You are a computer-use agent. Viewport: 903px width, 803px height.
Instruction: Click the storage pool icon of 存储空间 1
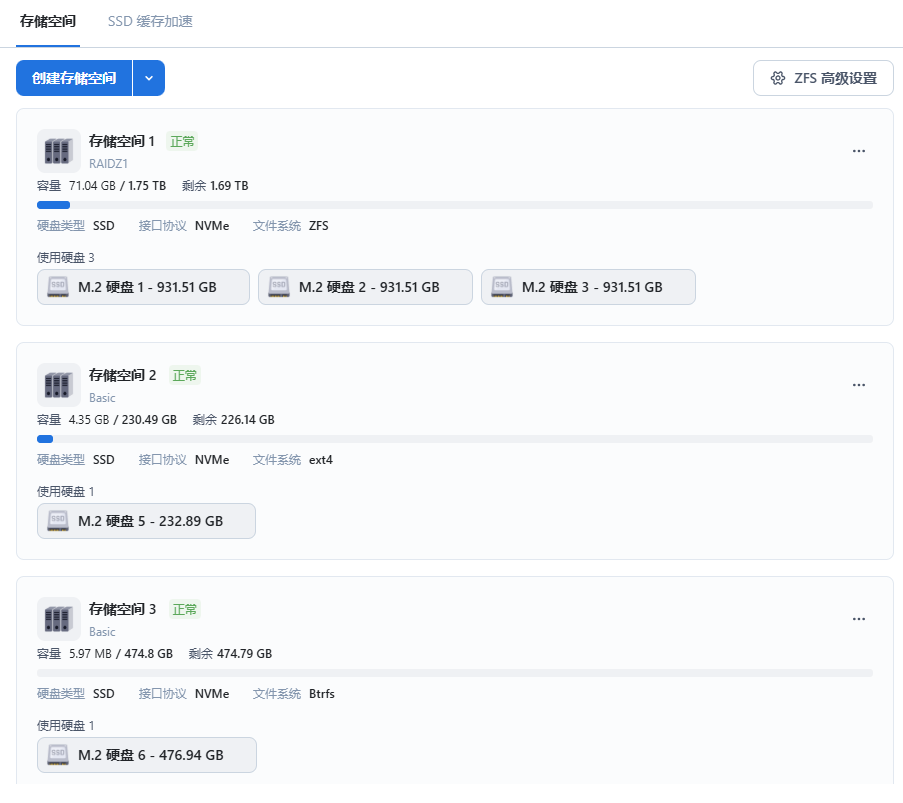[58, 151]
